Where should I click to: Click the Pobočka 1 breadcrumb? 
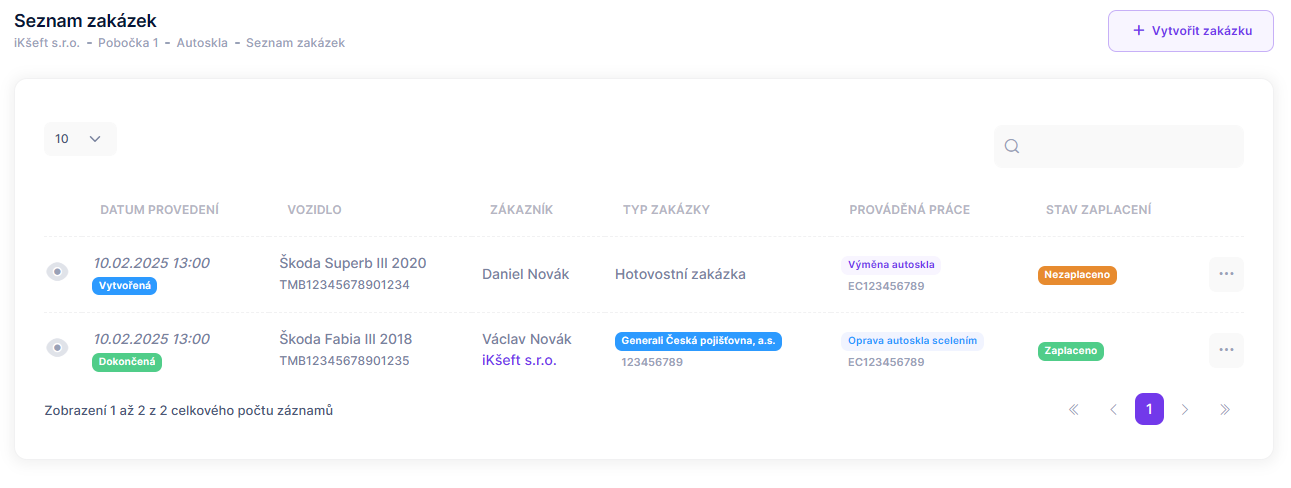coord(128,43)
